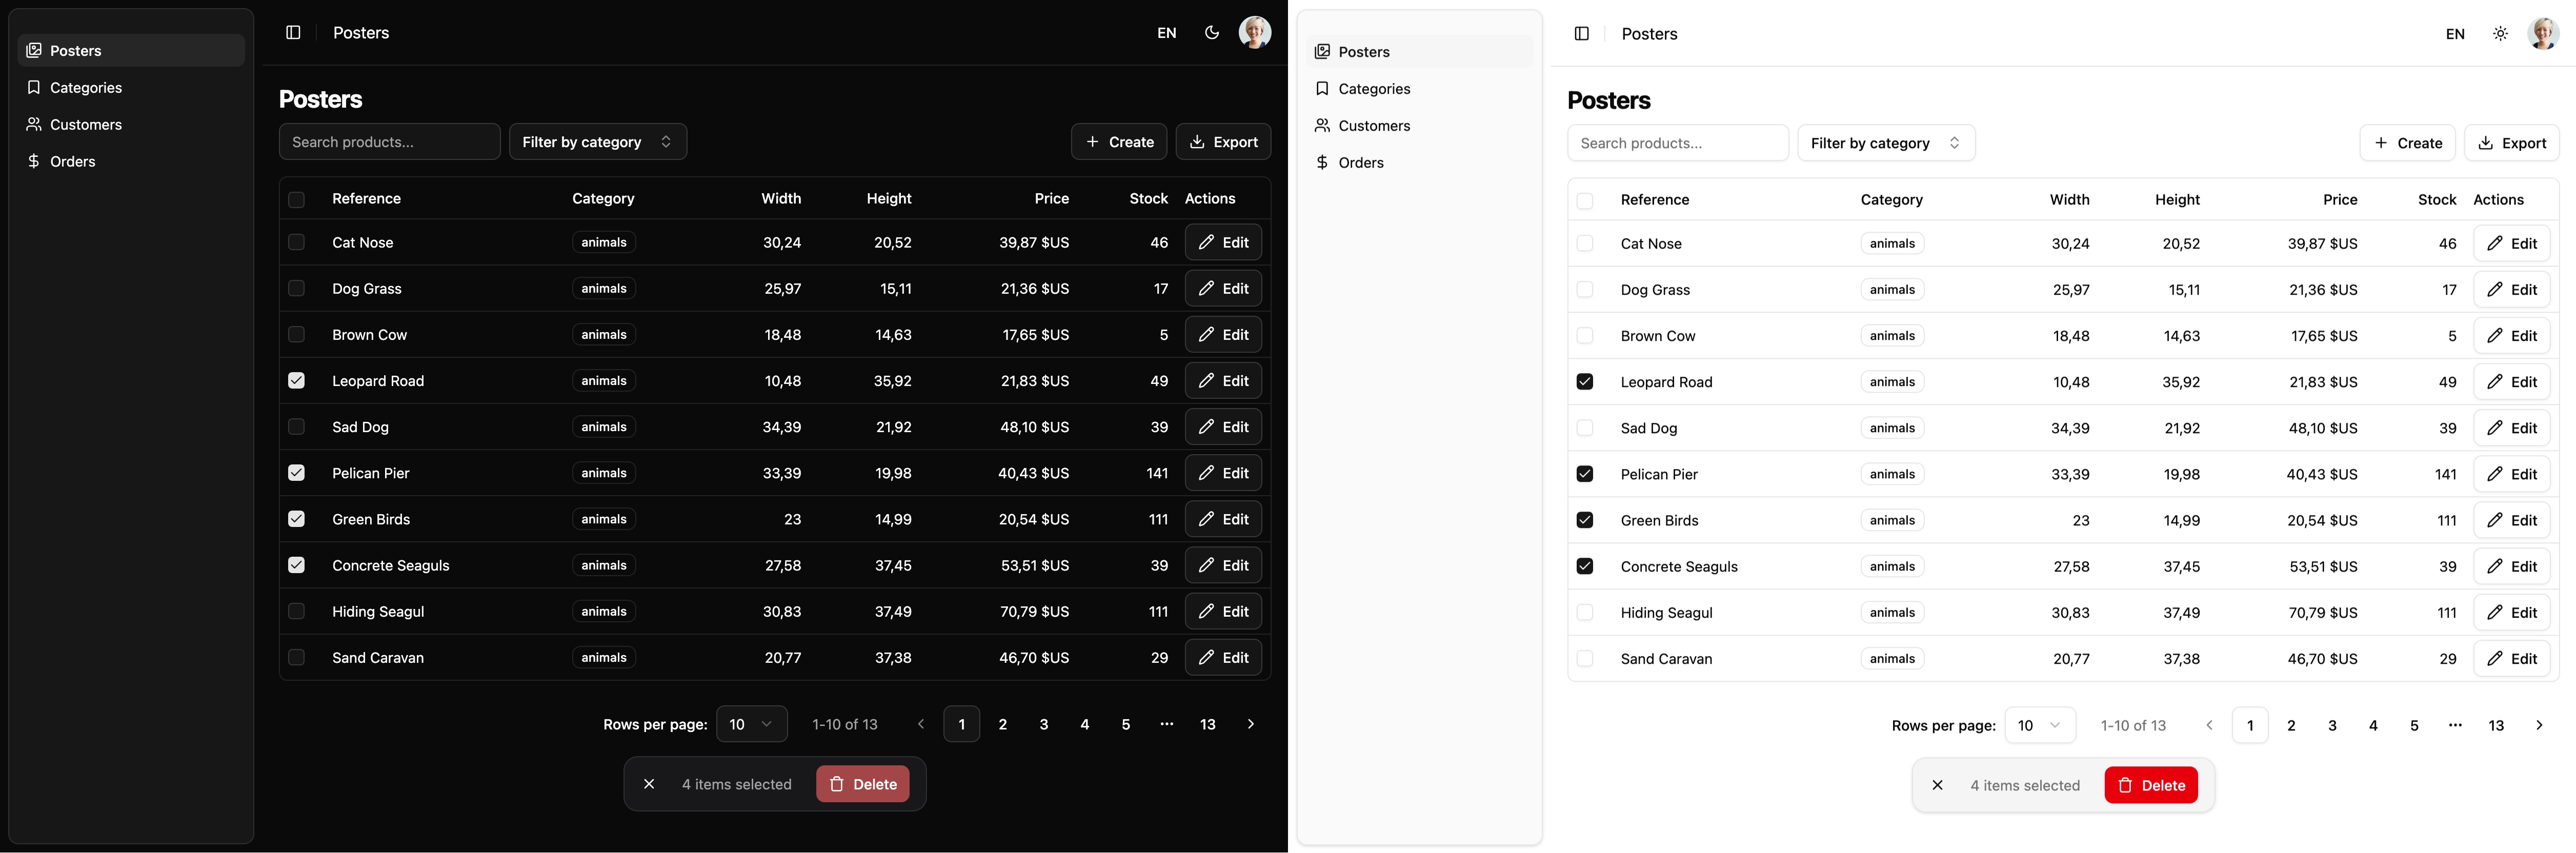Click next page arrow in light pagination
This screenshot has height=853, width=2576.
click(x=2538, y=726)
